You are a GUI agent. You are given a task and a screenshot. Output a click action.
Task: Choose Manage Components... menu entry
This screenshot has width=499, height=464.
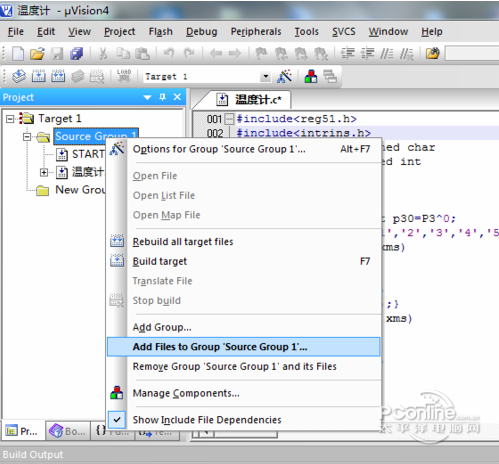point(244,393)
